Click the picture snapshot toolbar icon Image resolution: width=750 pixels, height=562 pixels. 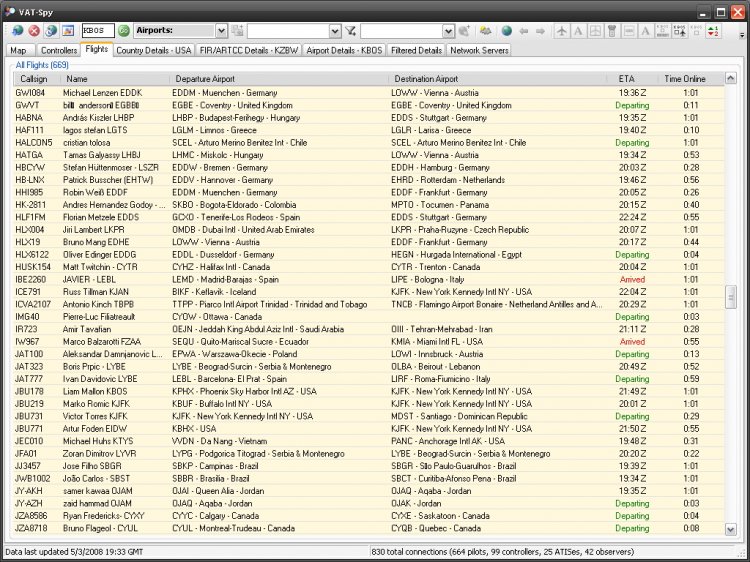coord(67,31)
